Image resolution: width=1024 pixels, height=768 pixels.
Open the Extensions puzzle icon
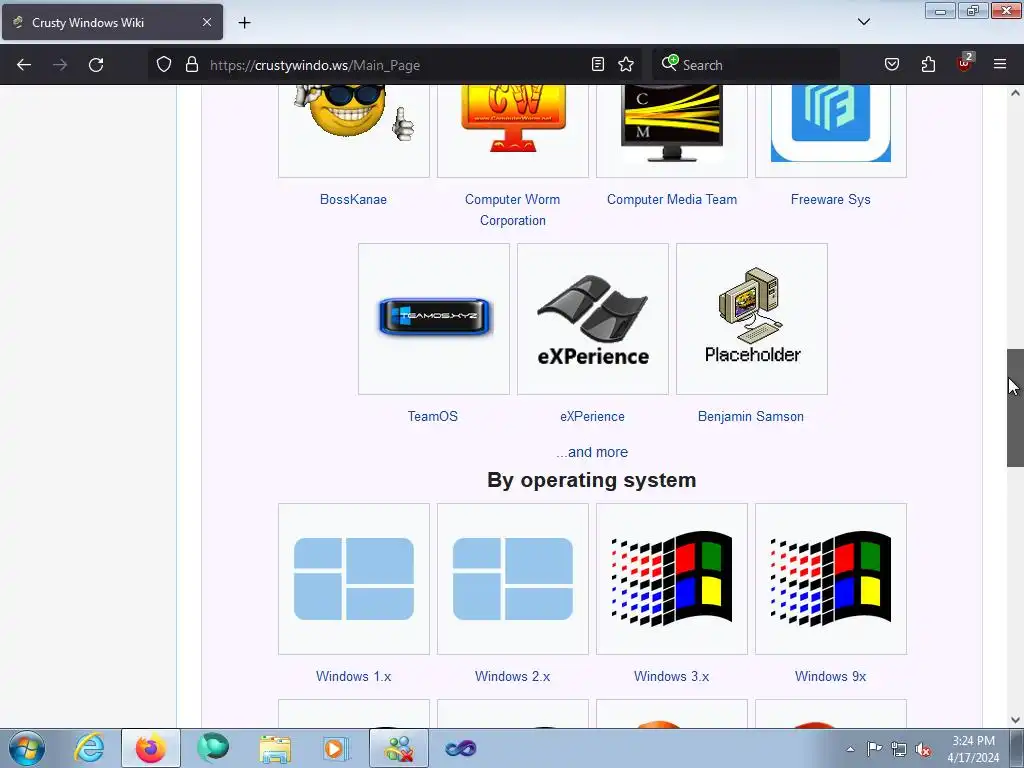928,64
